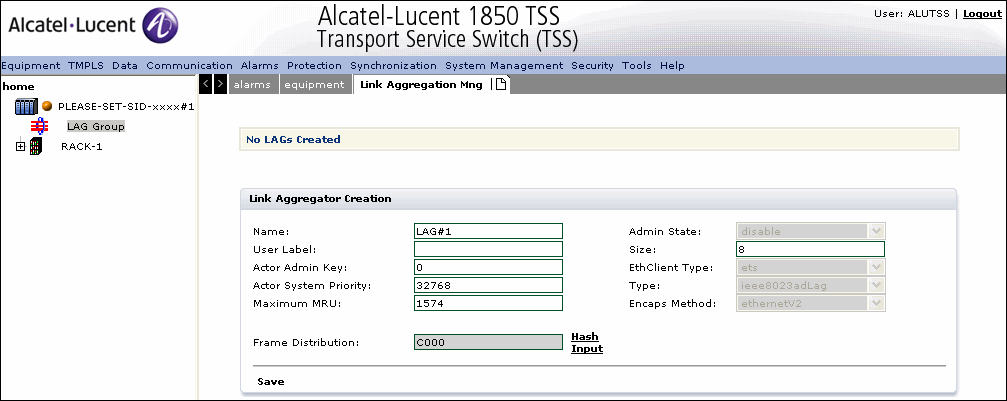The image size is (1007, 401).
Task: Click the network element shelf icon
Action: click(26, 106)
